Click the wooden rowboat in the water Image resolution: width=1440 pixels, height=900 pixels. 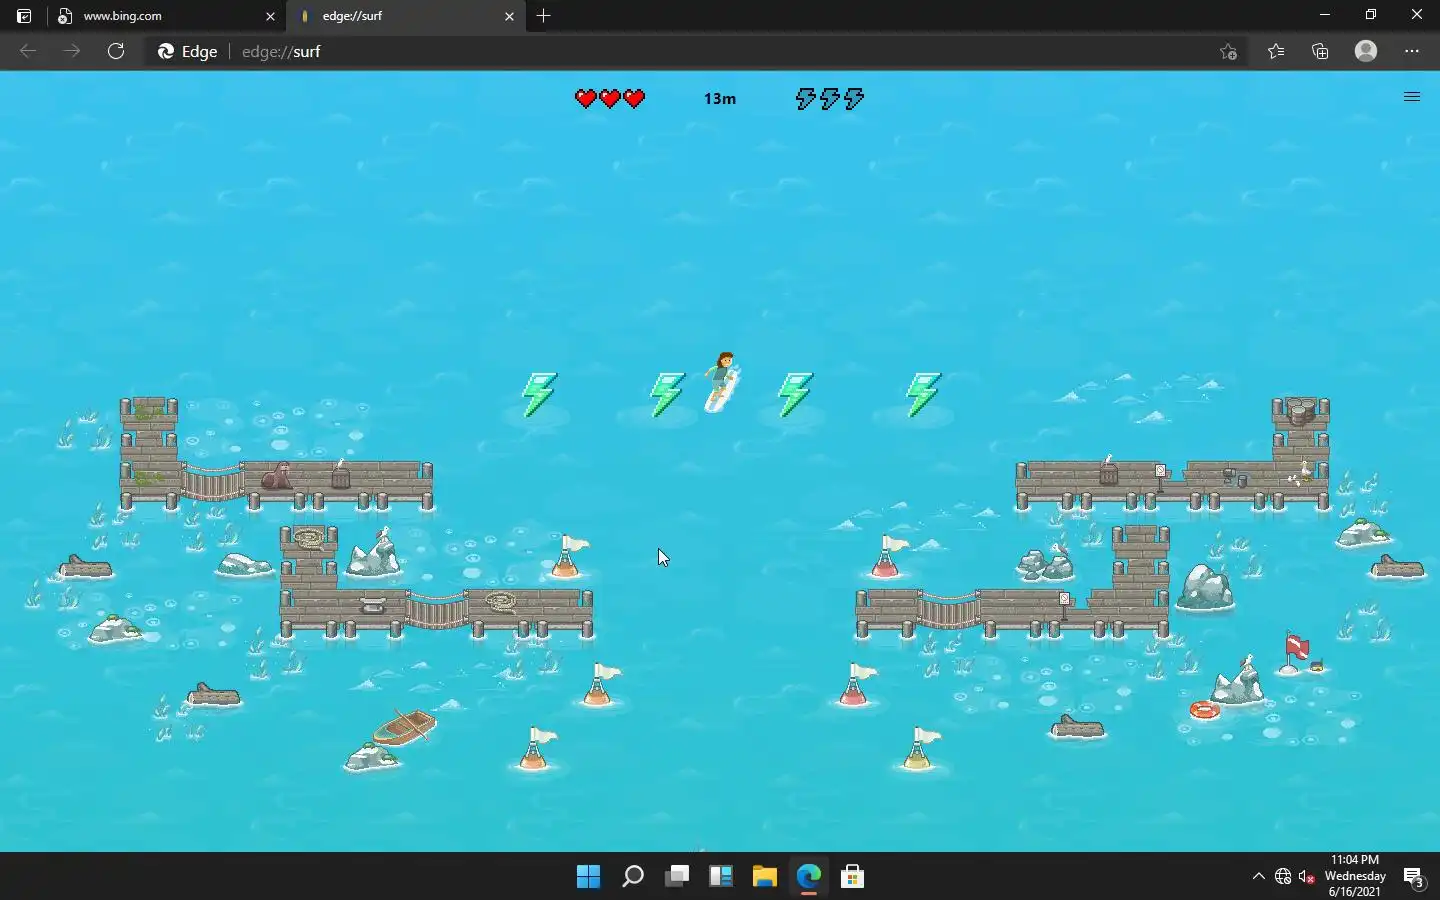click(x=404, y=727)
